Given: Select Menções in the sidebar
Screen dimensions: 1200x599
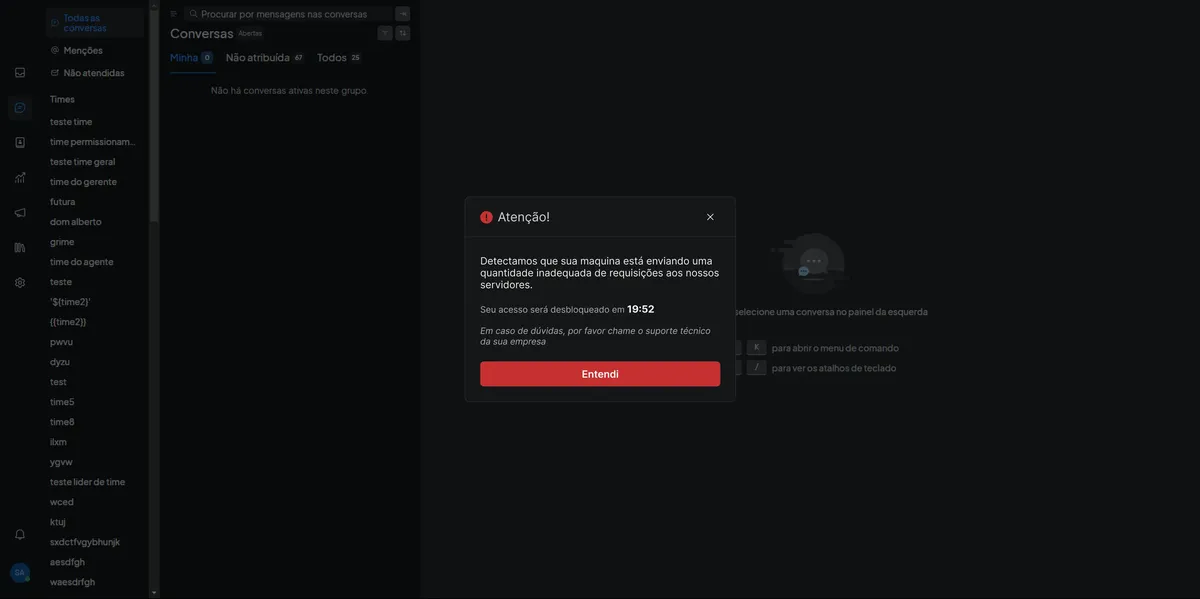Looking at the screenshot, I should (83, 50).
